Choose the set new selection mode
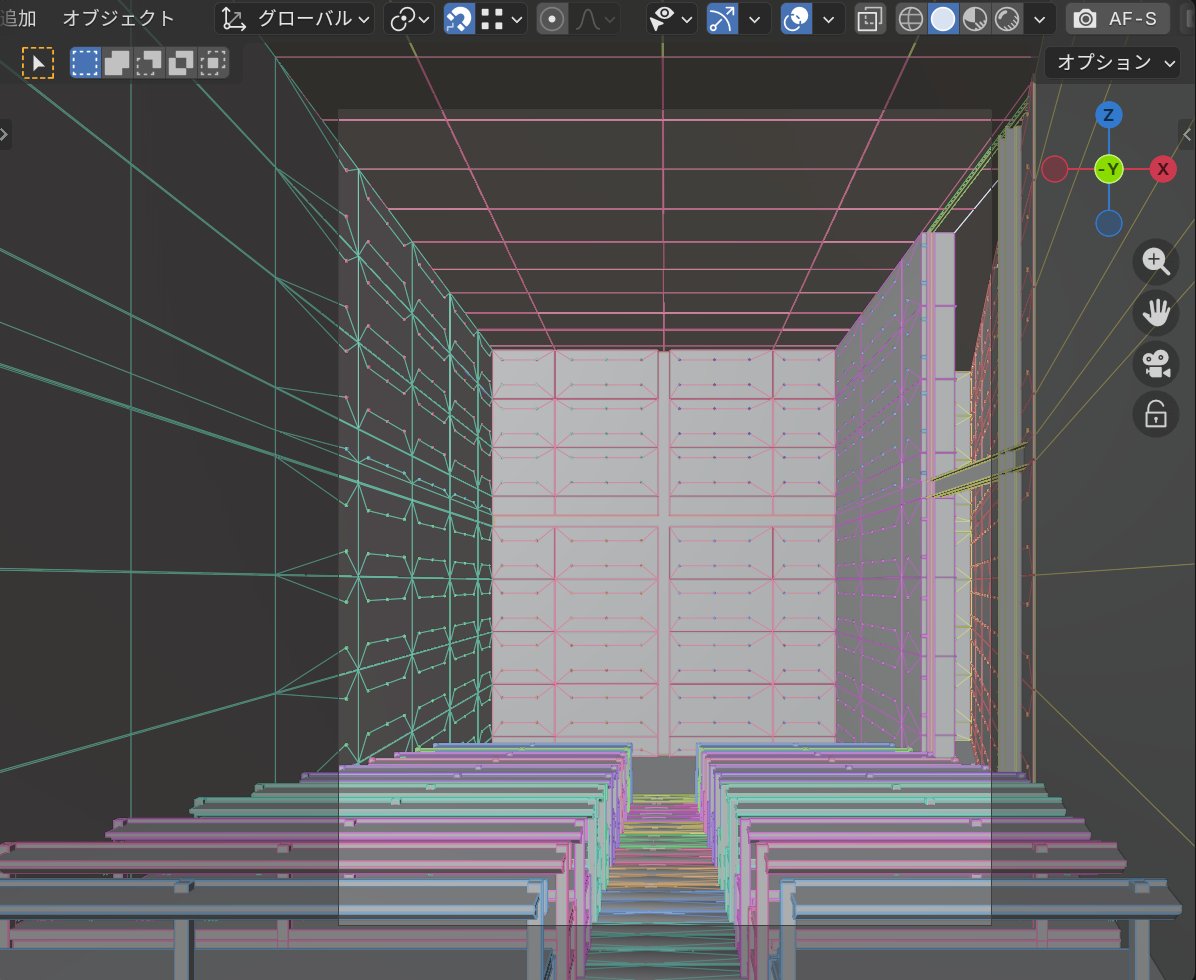This screenshot has width=1196, height=980. pyautogui.click(x=85, y=63)
